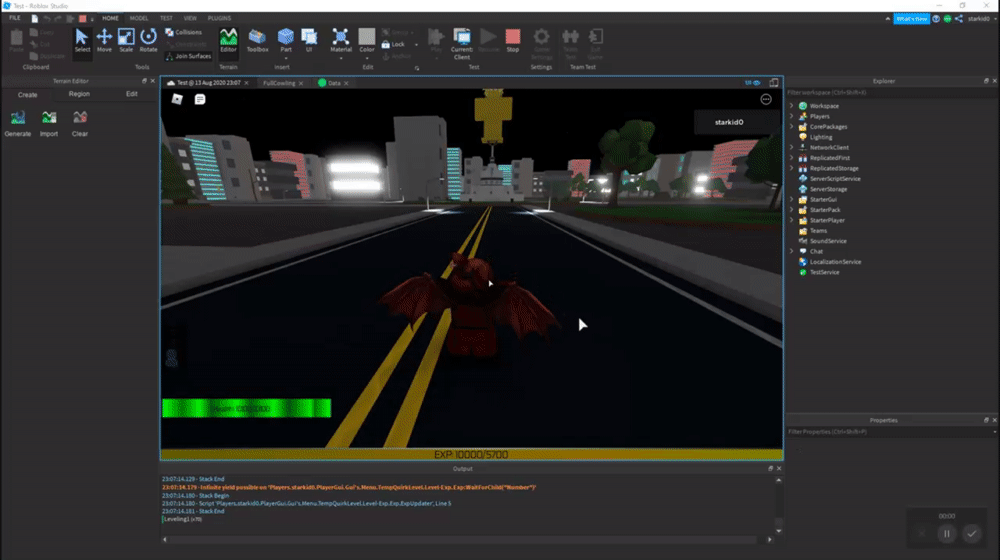Toggle Join Surfaces option
The width and height of the screenshot is (1000, 560).
188,56
